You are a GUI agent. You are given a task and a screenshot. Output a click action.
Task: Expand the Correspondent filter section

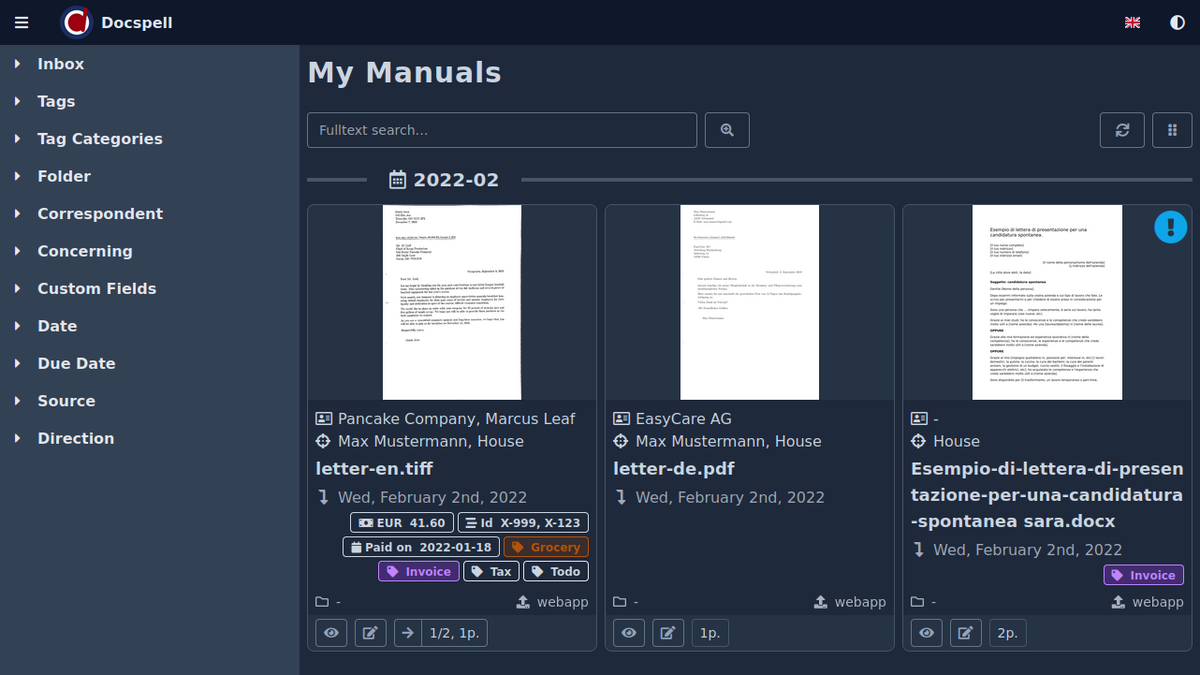tap(100, 214)
